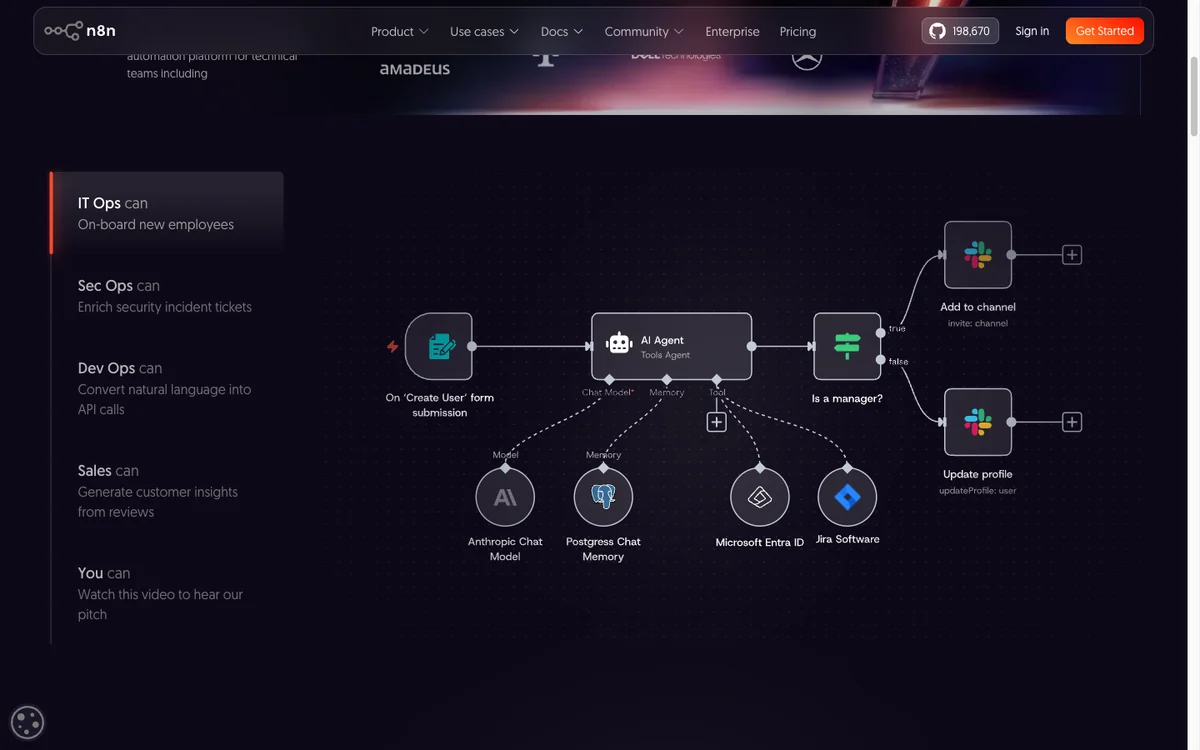Click the 'Microsoft Entra ID' label
The image size is (1200, 750).
click(760, 542)
